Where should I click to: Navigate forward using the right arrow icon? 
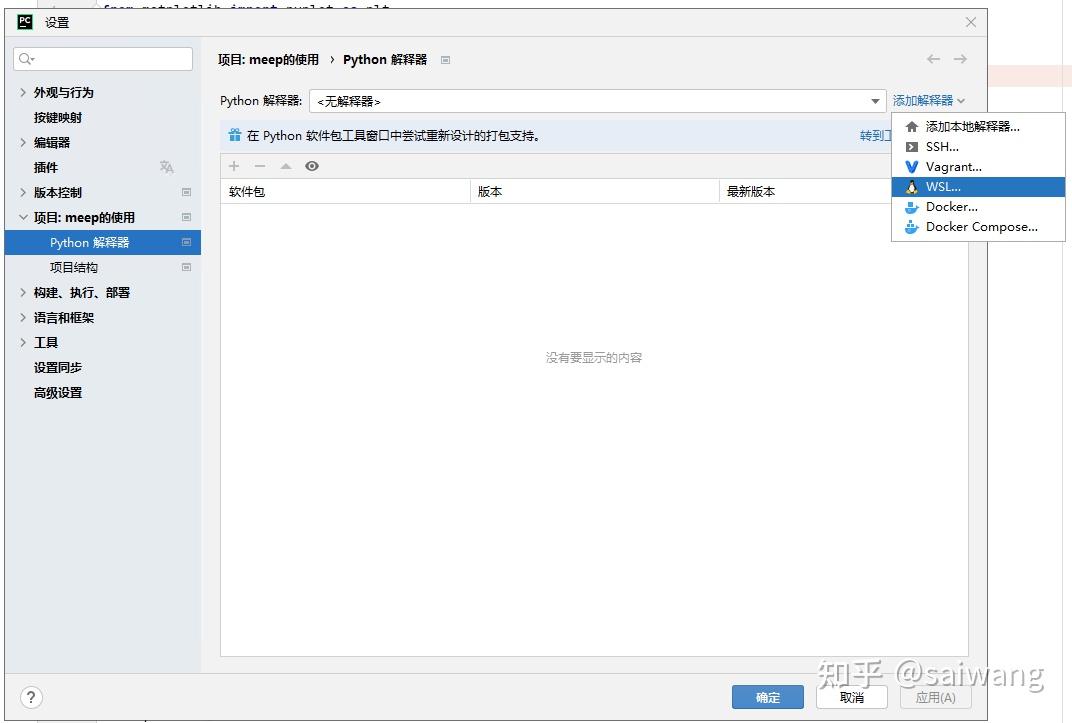(960, 59)
